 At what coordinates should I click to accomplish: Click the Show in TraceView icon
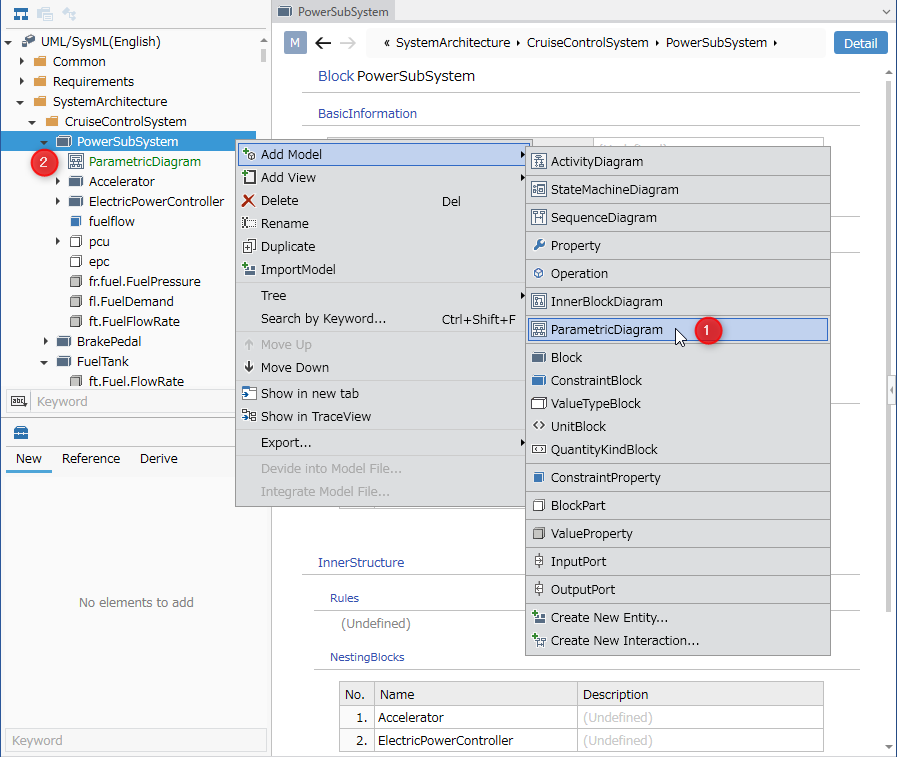[248, 416]
